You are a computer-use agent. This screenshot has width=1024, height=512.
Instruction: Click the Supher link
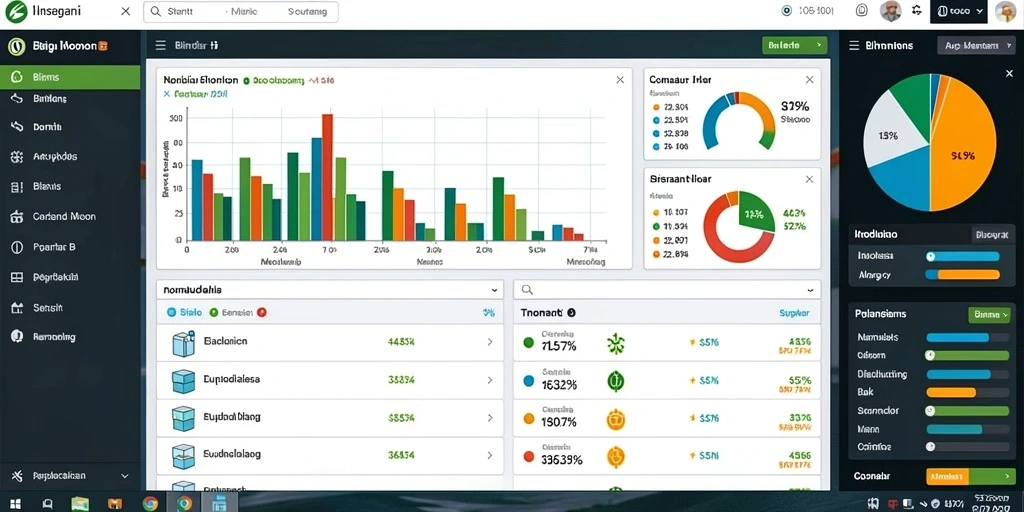(794, 313)
